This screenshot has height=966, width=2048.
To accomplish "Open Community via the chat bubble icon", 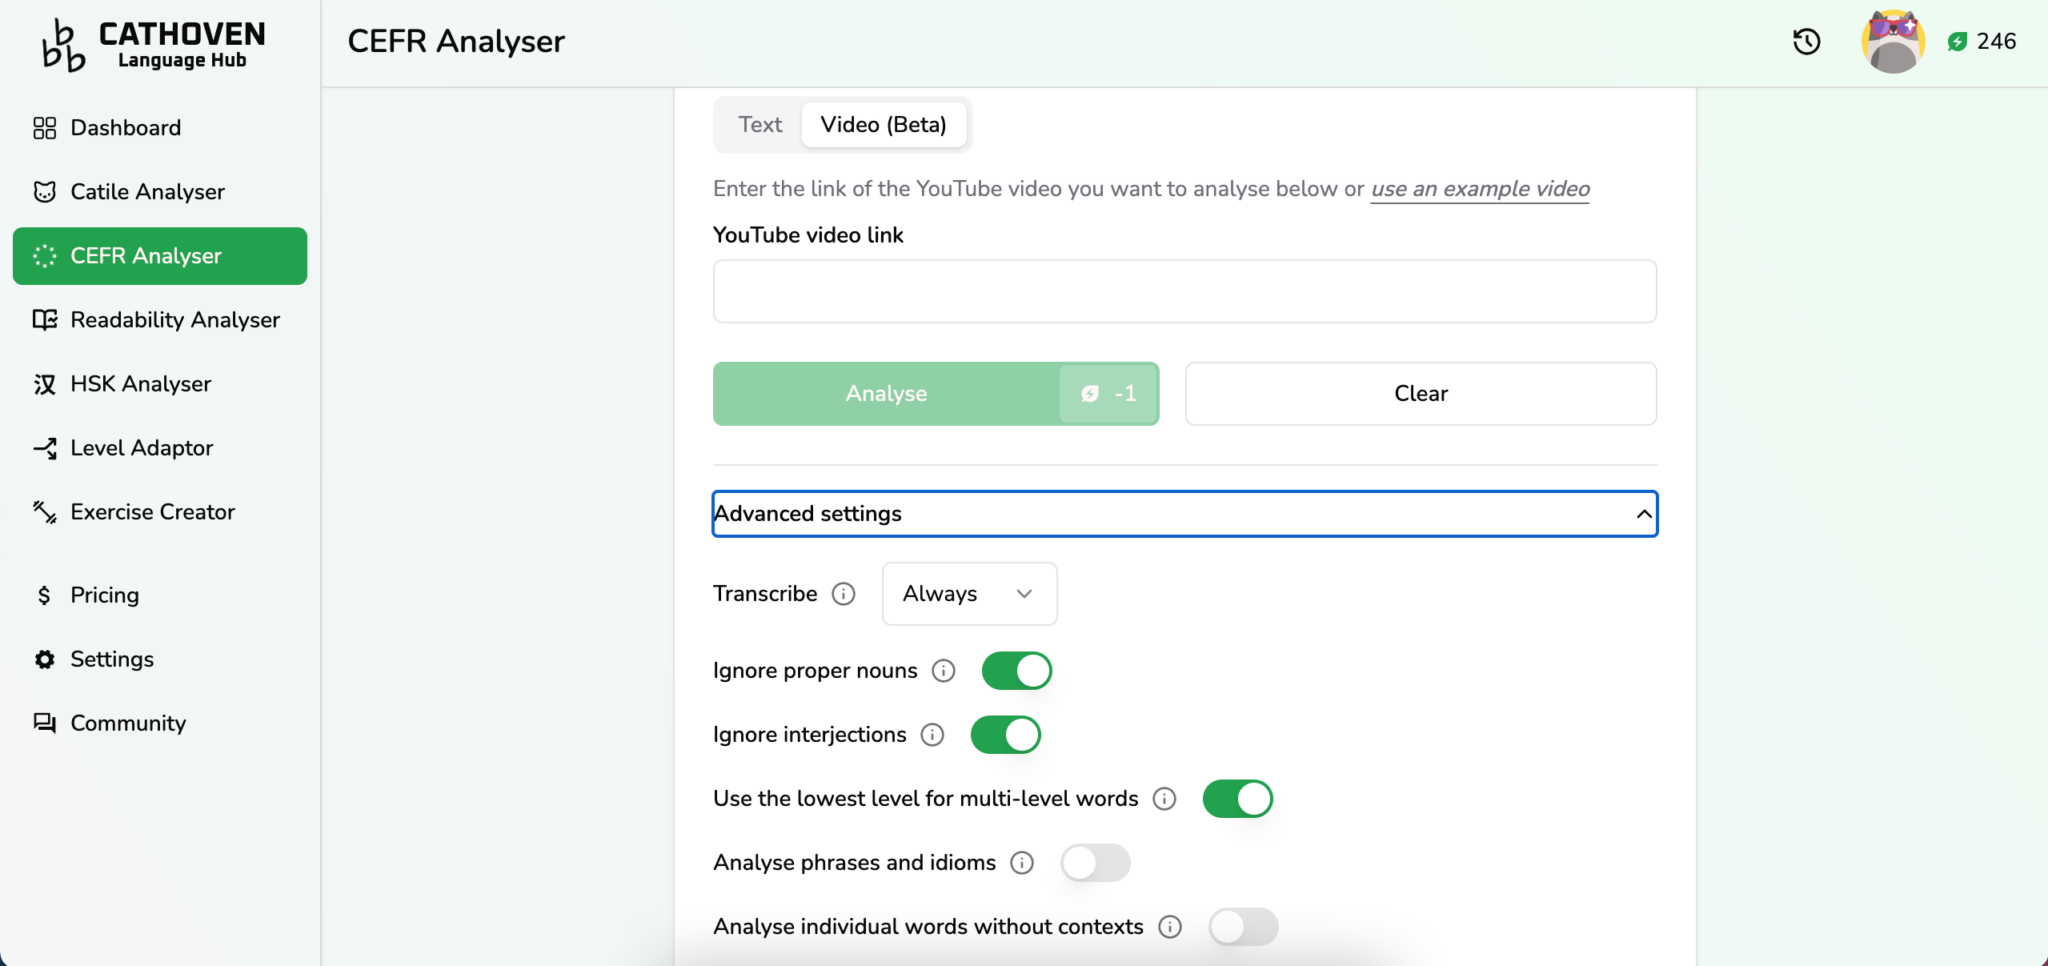I will [x=44, y=722].
